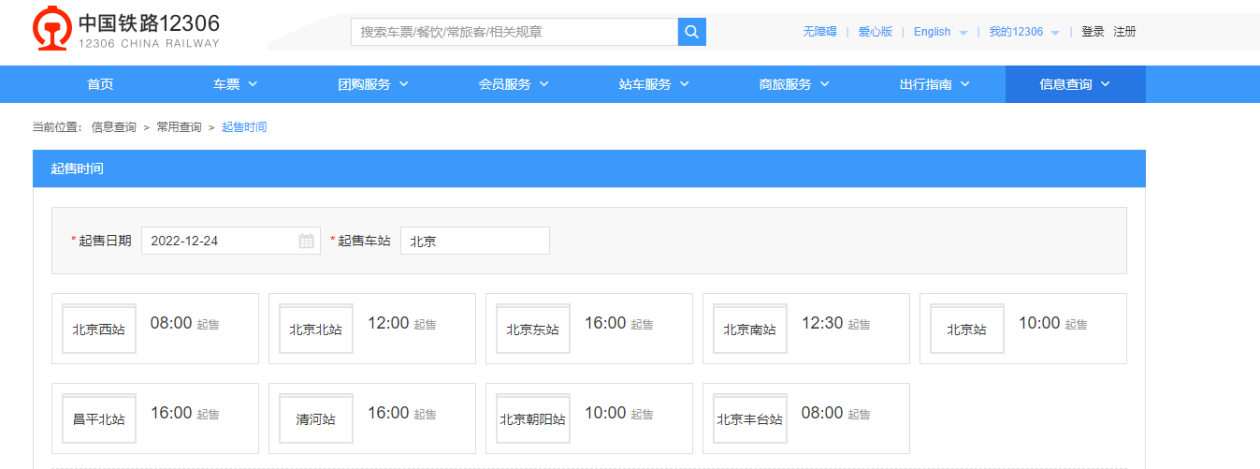Go to 首页 in navigation bar

pyautogui.click(x=100, y=84)
